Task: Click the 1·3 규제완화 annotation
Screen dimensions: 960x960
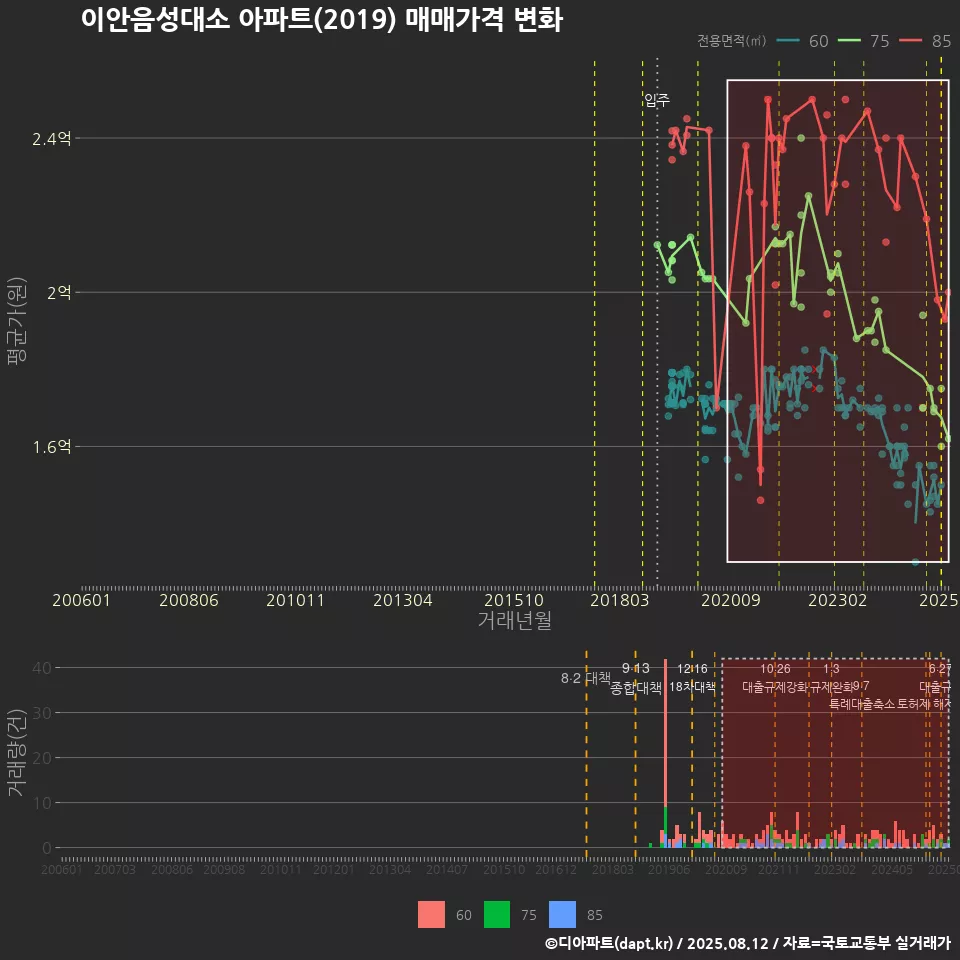Action: (x=831, y=678)
